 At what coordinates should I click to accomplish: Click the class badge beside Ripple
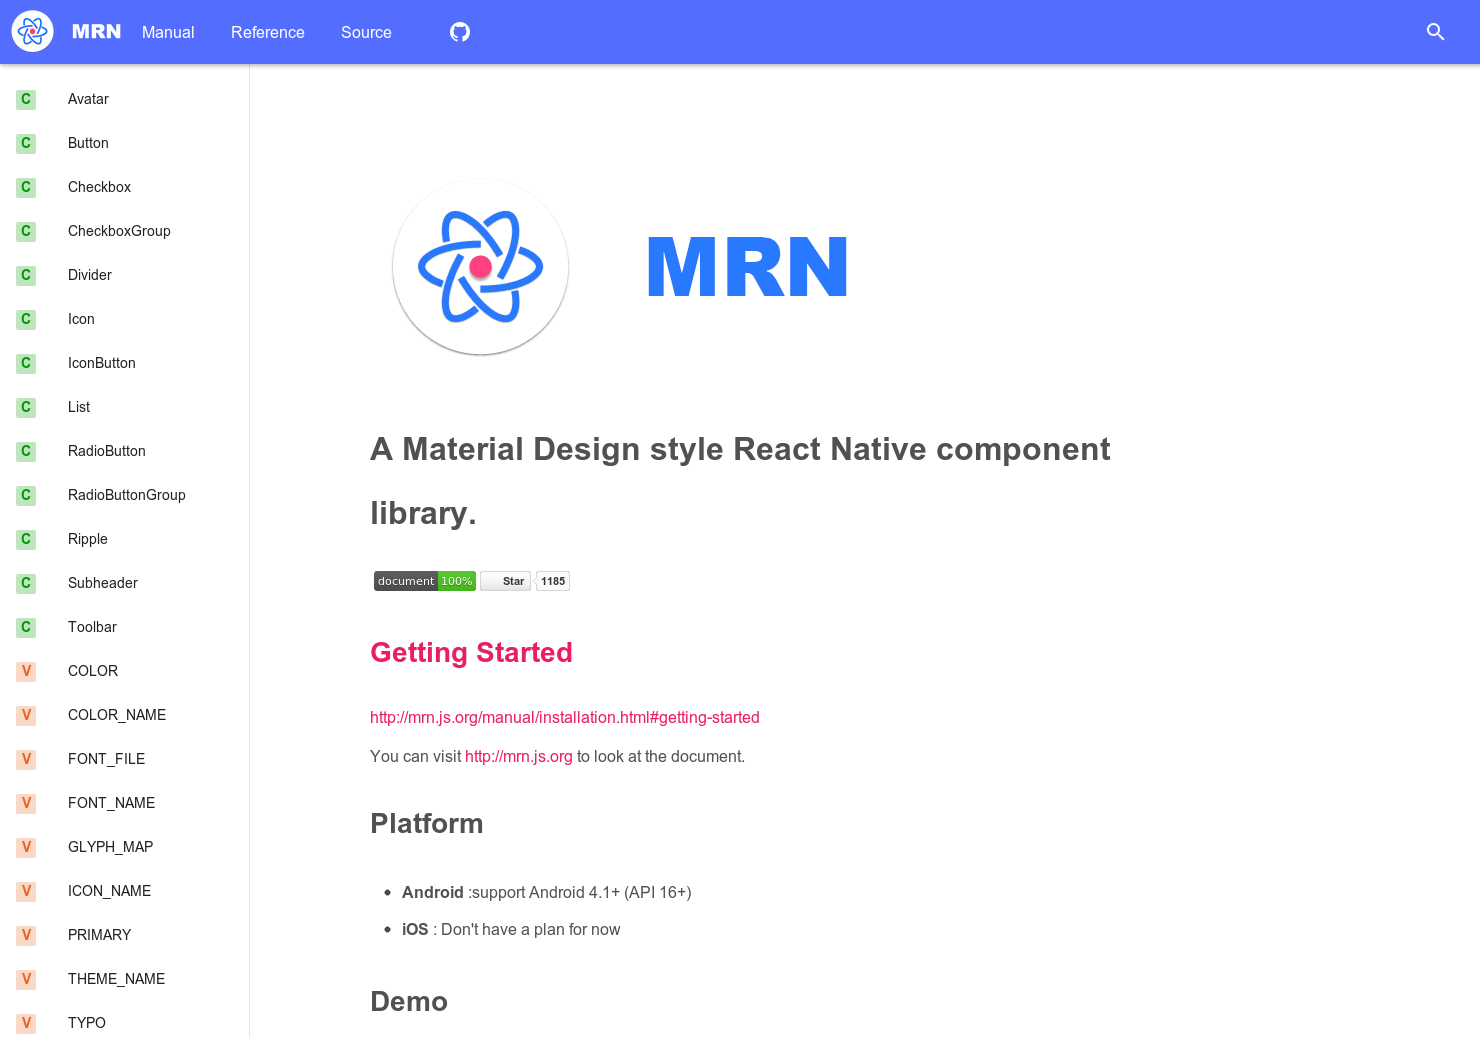pos(26,539)
